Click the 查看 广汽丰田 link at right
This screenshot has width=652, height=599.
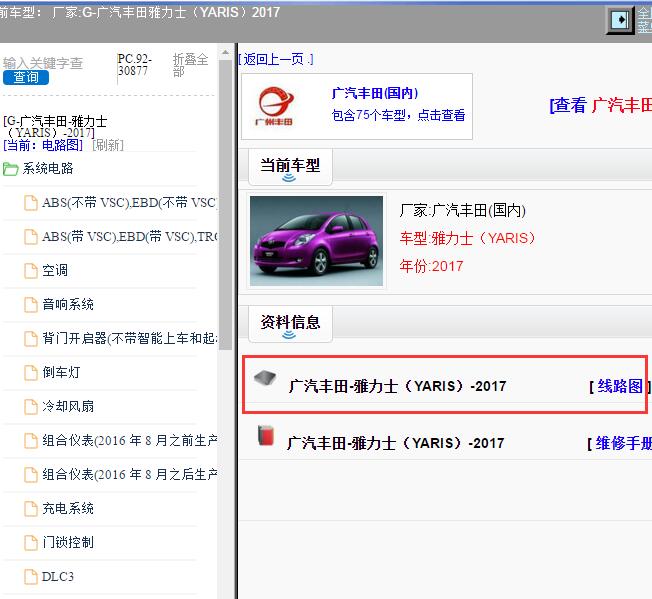click(600, 105)
